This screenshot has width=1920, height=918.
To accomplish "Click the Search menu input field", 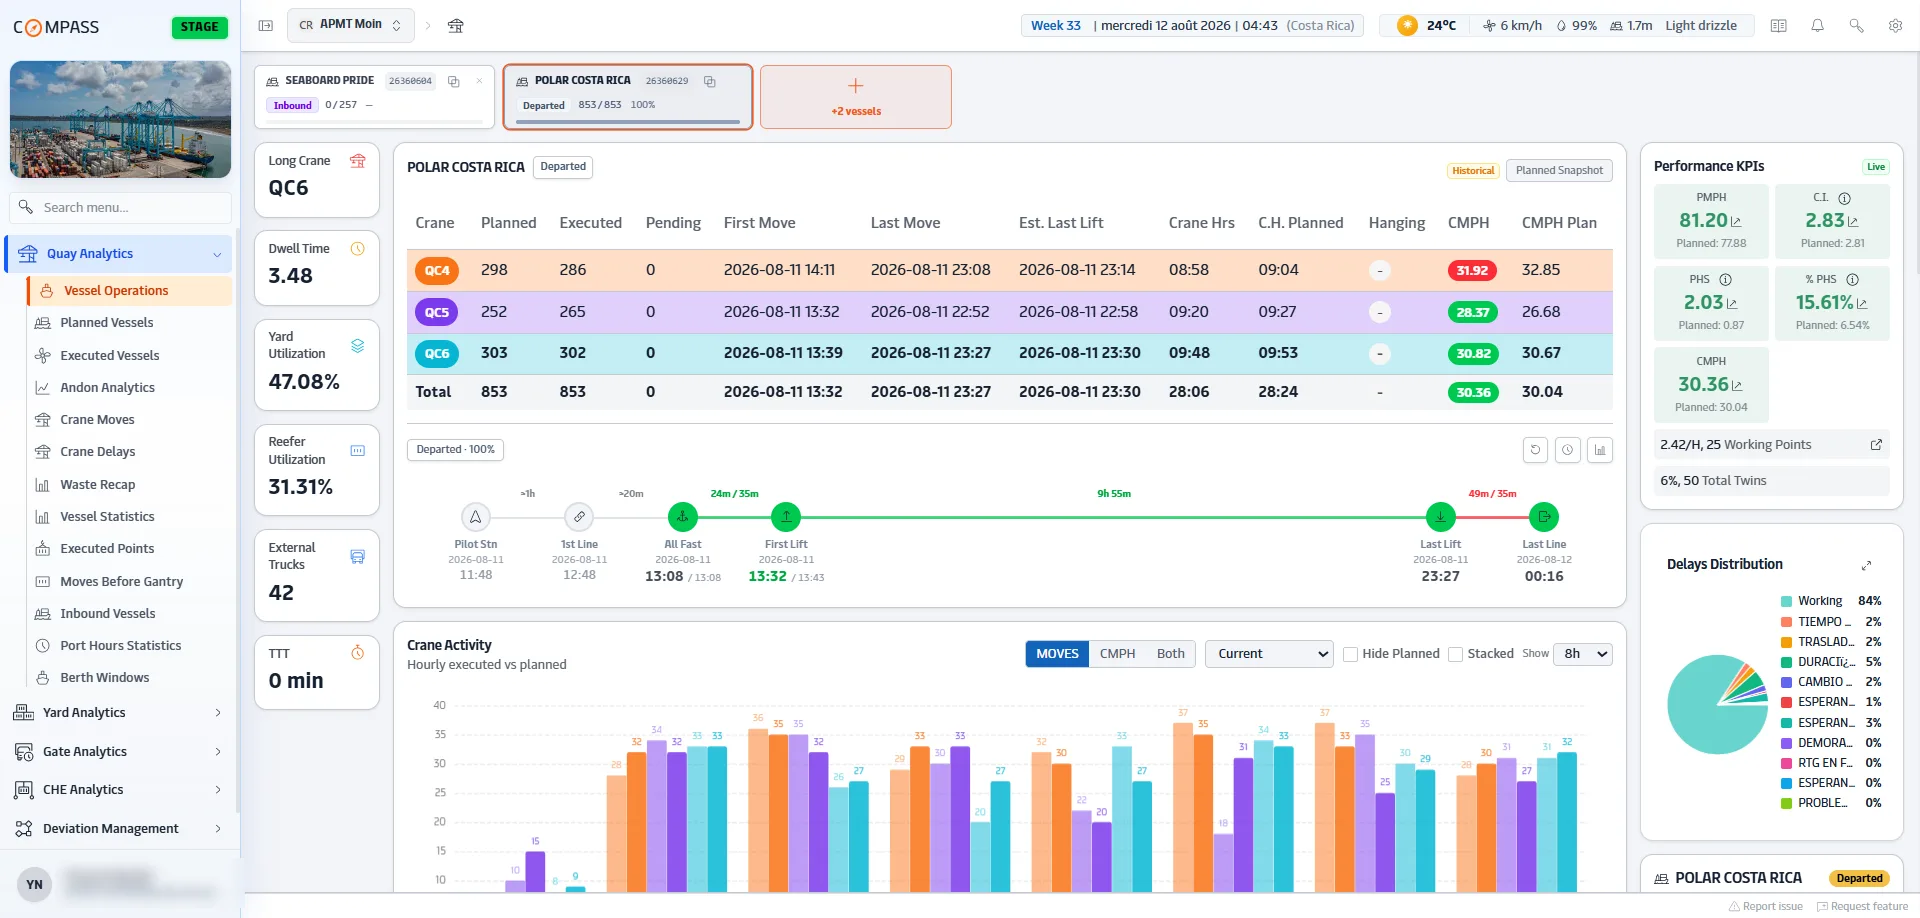I will 120,208.
